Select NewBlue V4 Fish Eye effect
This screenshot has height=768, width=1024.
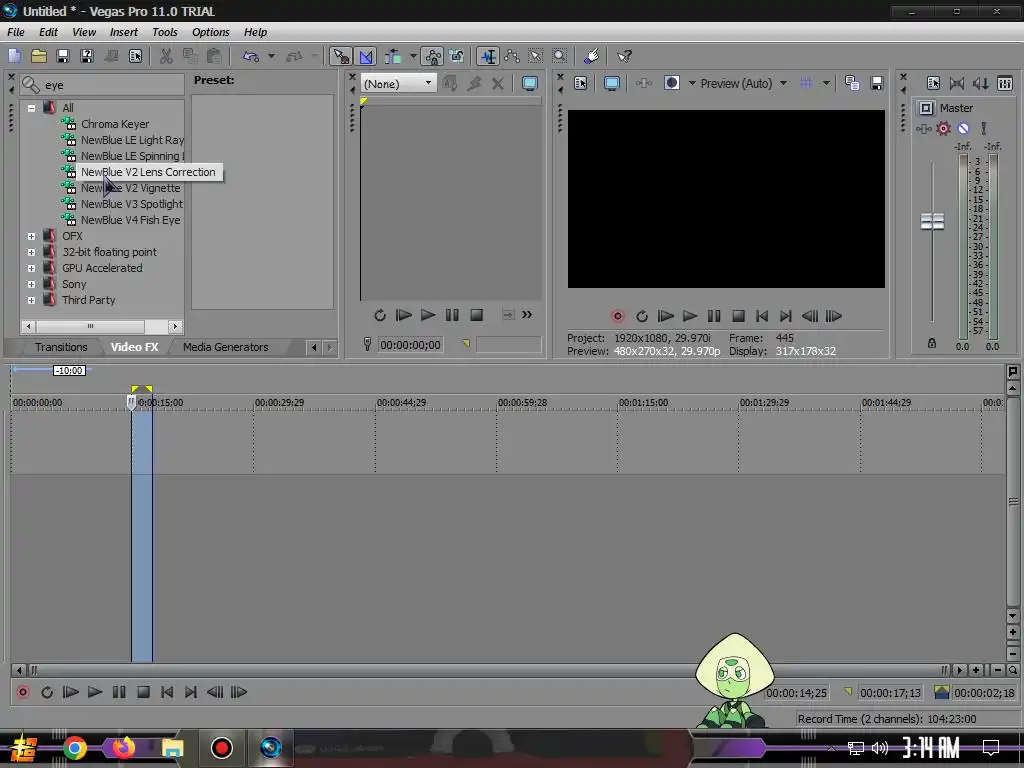131,220
